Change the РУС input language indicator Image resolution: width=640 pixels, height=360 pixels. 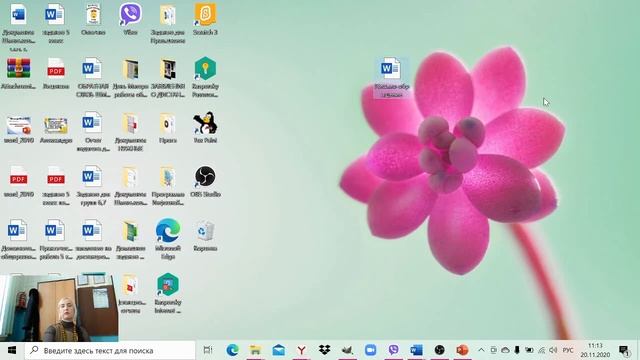pyautogui.click(x=568, y=350)
